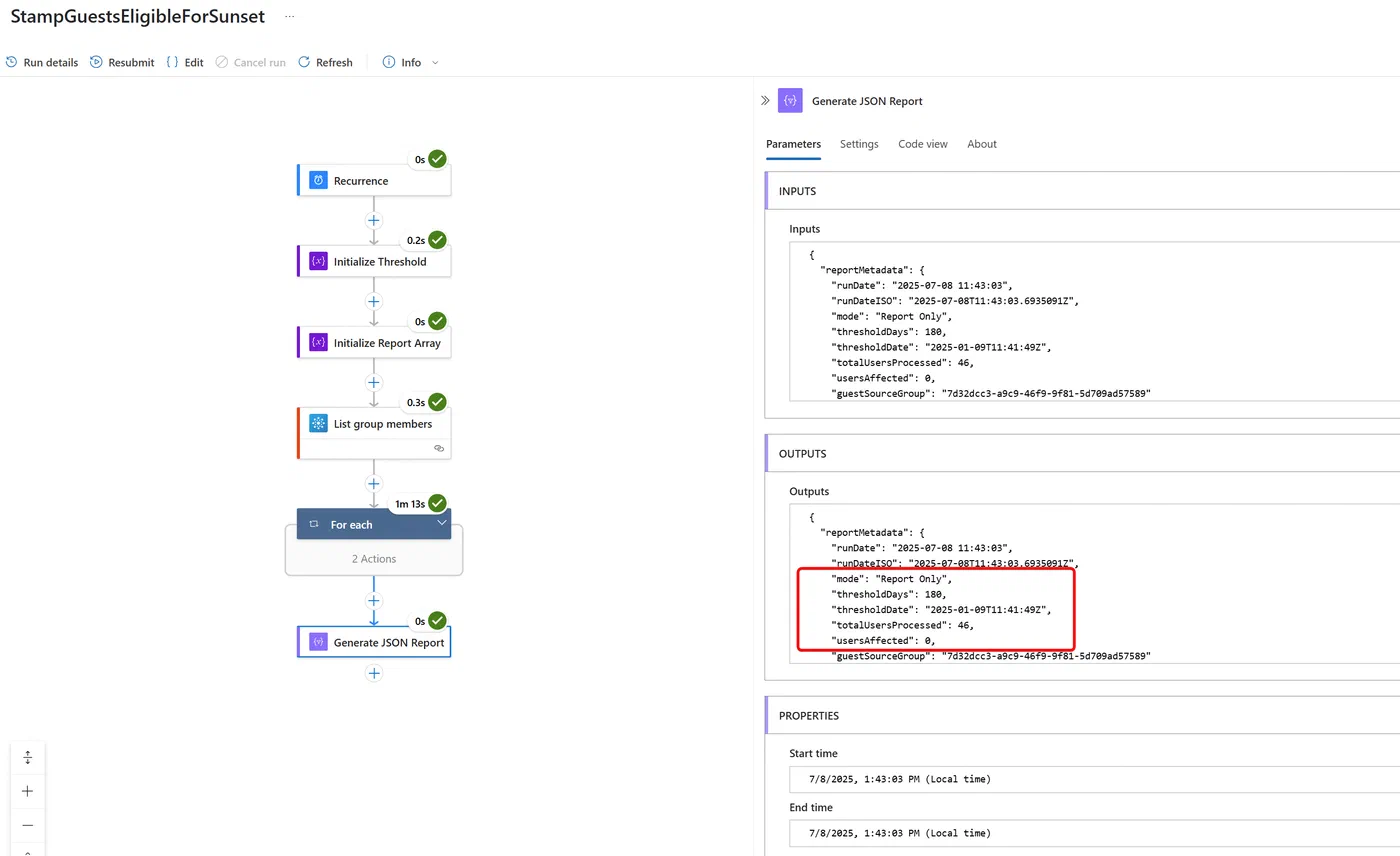Click the Start time value field

1095,779
